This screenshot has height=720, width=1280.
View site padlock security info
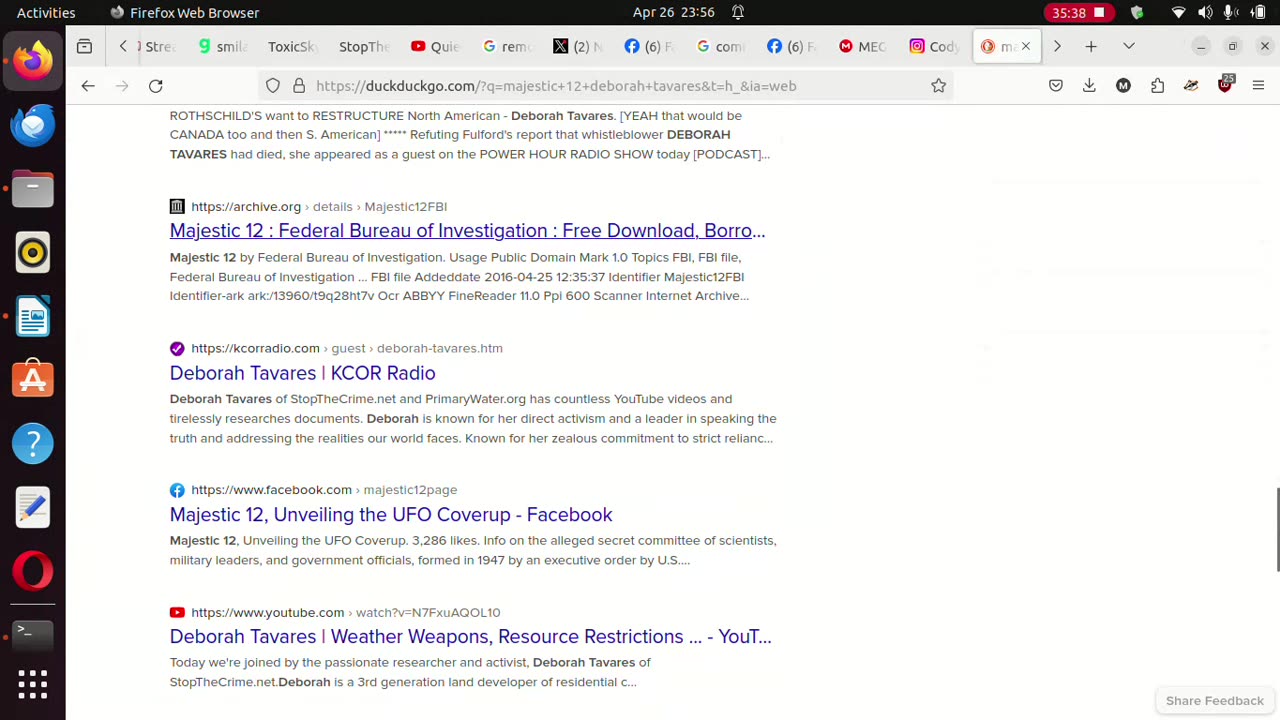[299, 86]
